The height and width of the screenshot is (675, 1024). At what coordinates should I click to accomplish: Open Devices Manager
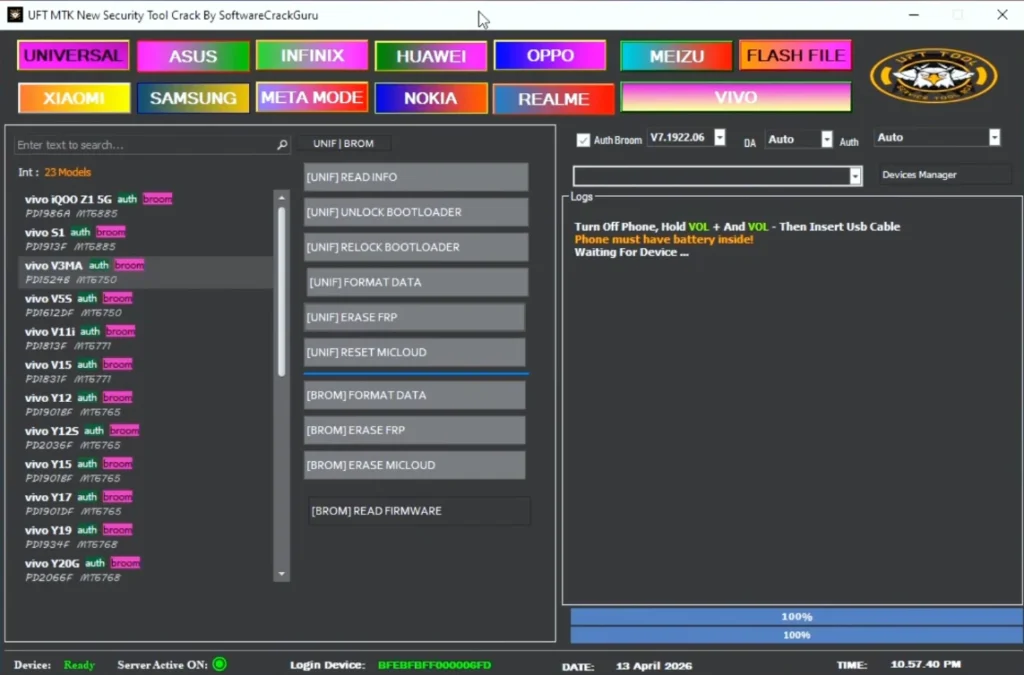[x=944, y=175]
